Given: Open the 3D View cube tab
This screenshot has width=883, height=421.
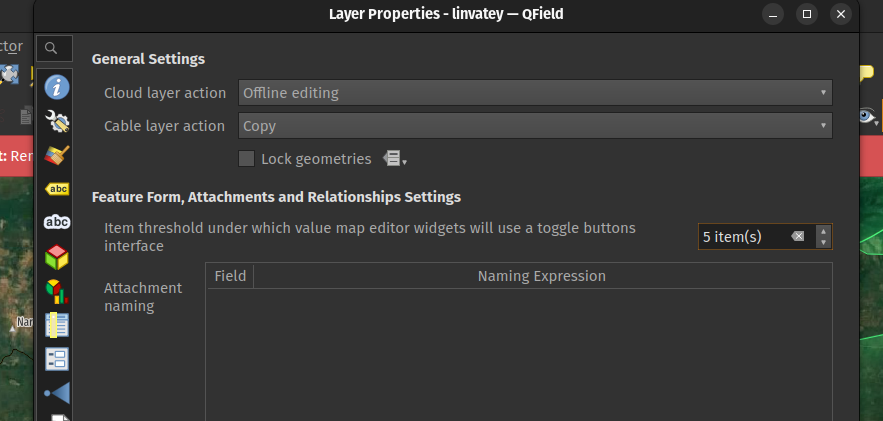Looking at the screenshot, I should (57, 256).
